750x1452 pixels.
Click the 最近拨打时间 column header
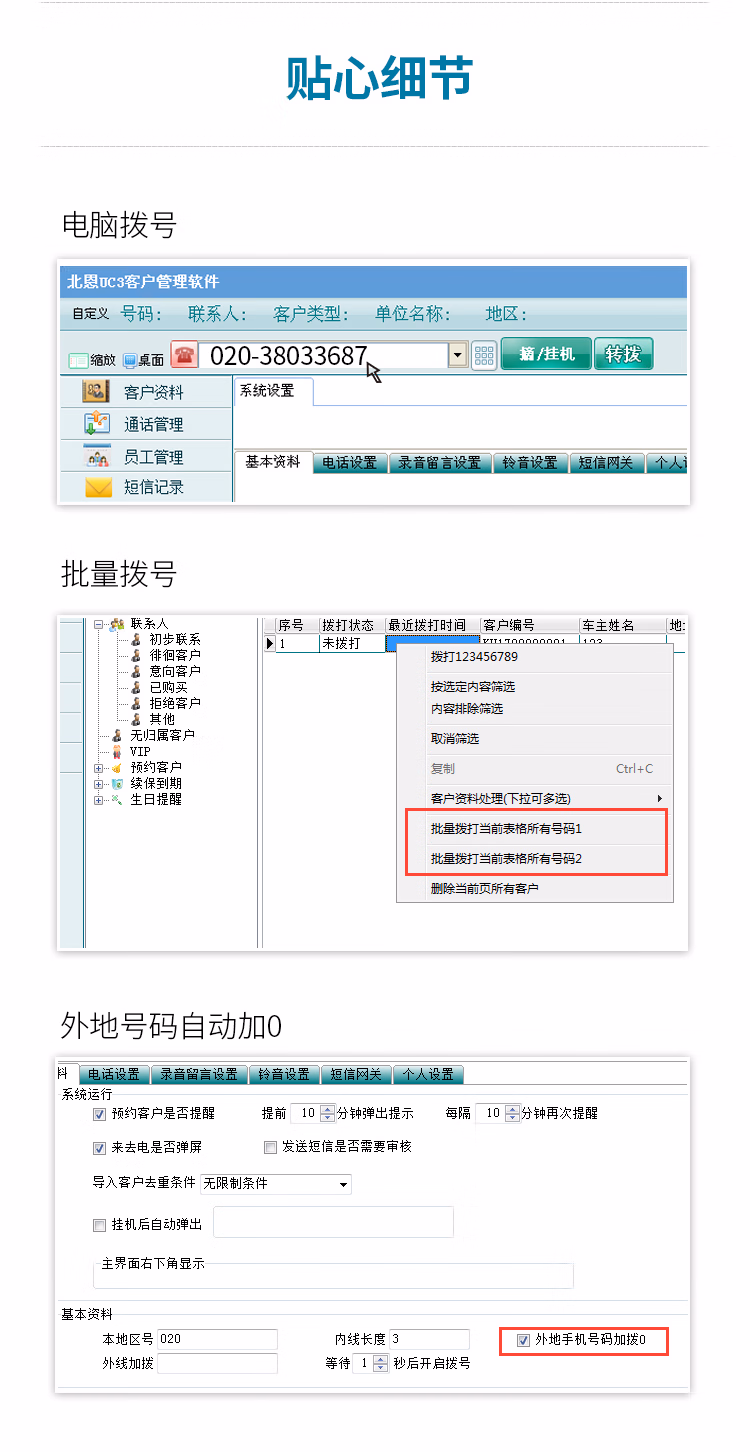coord(432,625)
